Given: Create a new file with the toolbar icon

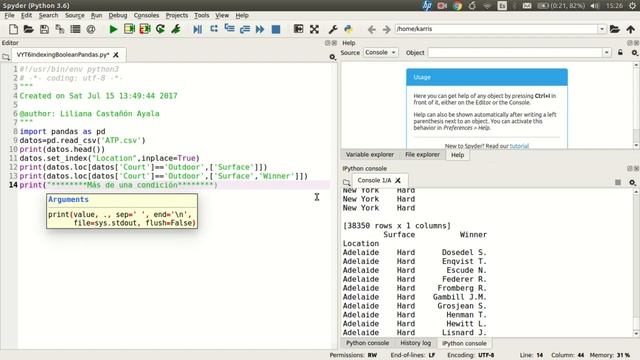Looking at the screenshot, I should (x=13, y=29).
